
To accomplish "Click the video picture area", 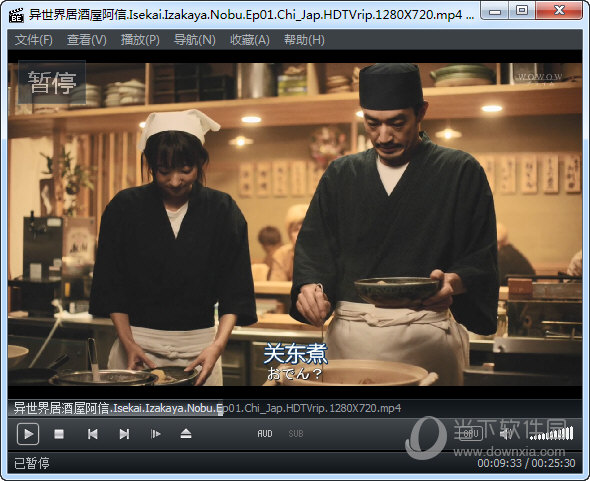I will tap(295, 224).
